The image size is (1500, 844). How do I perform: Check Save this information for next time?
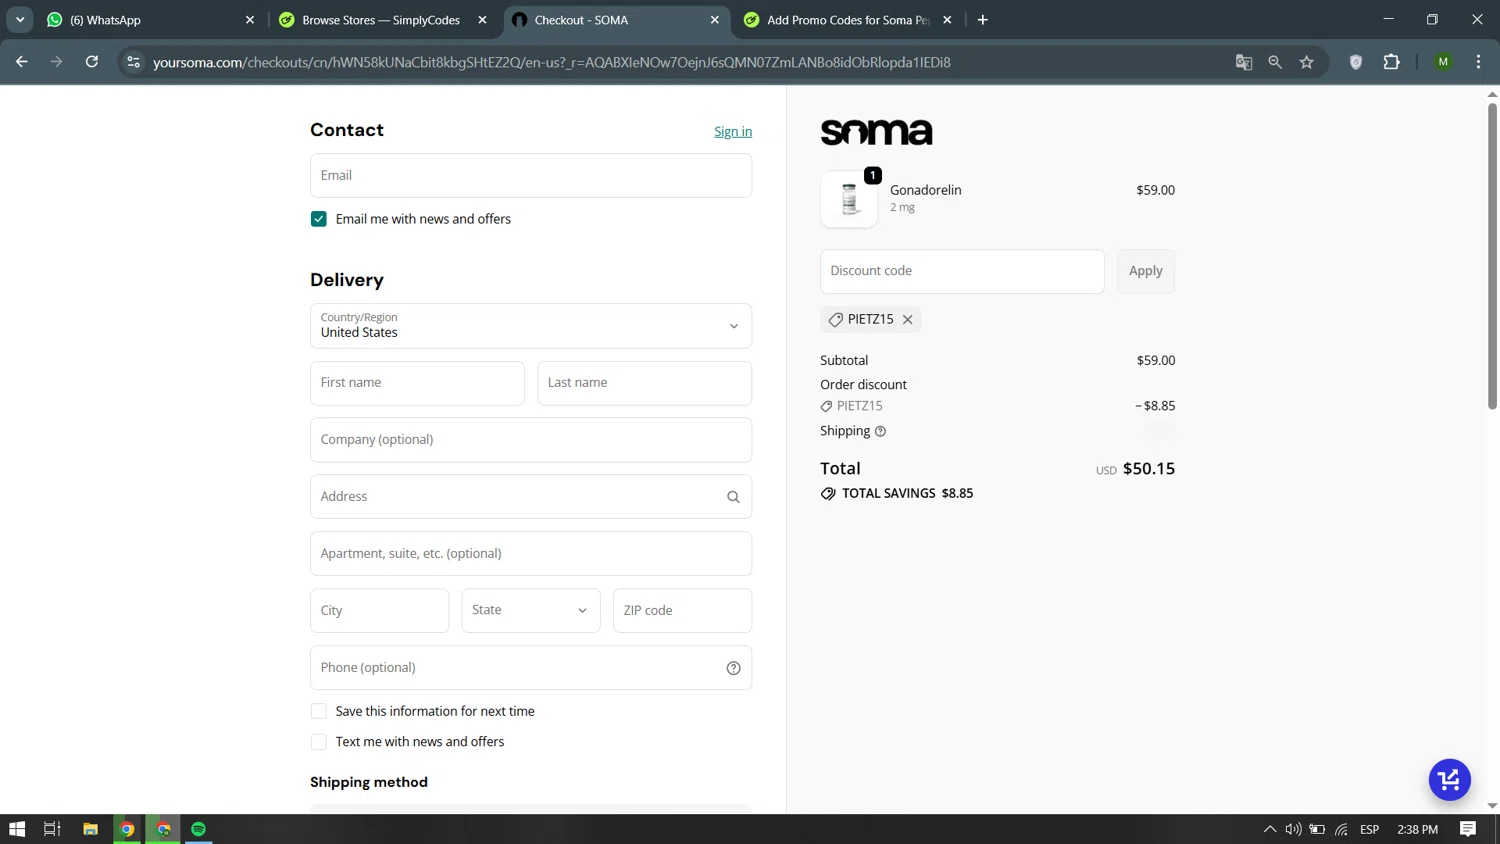point(319,711)
